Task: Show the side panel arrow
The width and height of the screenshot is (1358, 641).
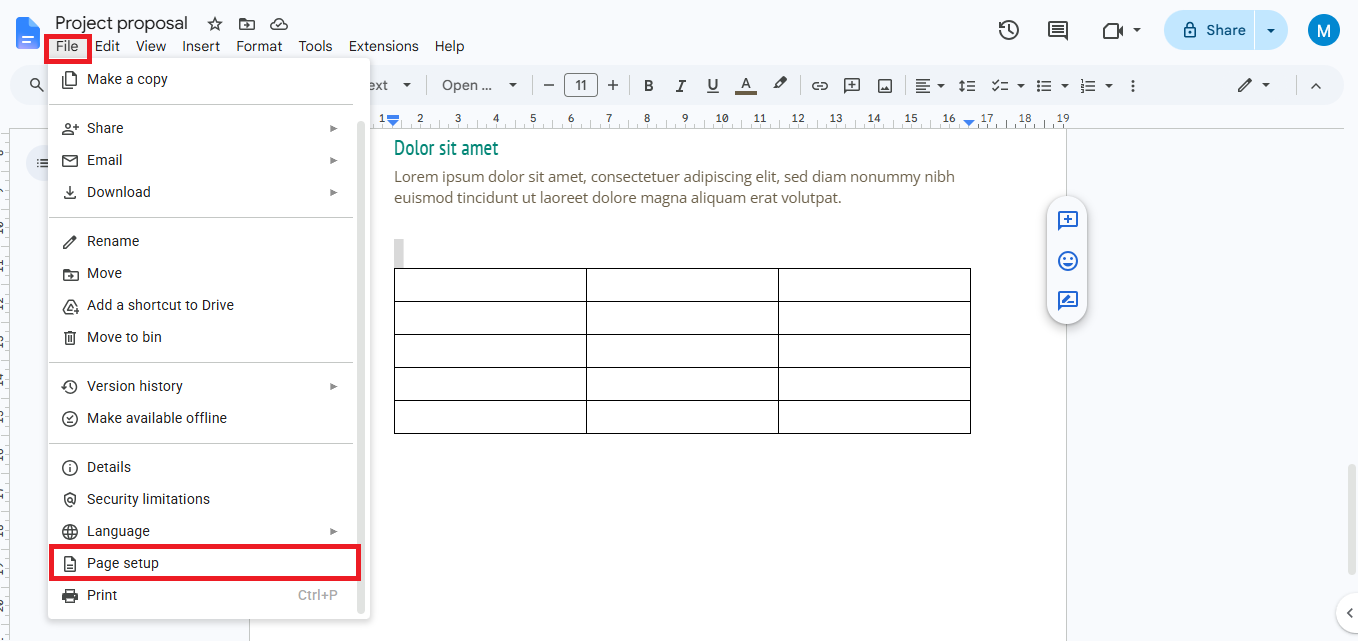Action: pyautogui.click(x=1347, y=613)
